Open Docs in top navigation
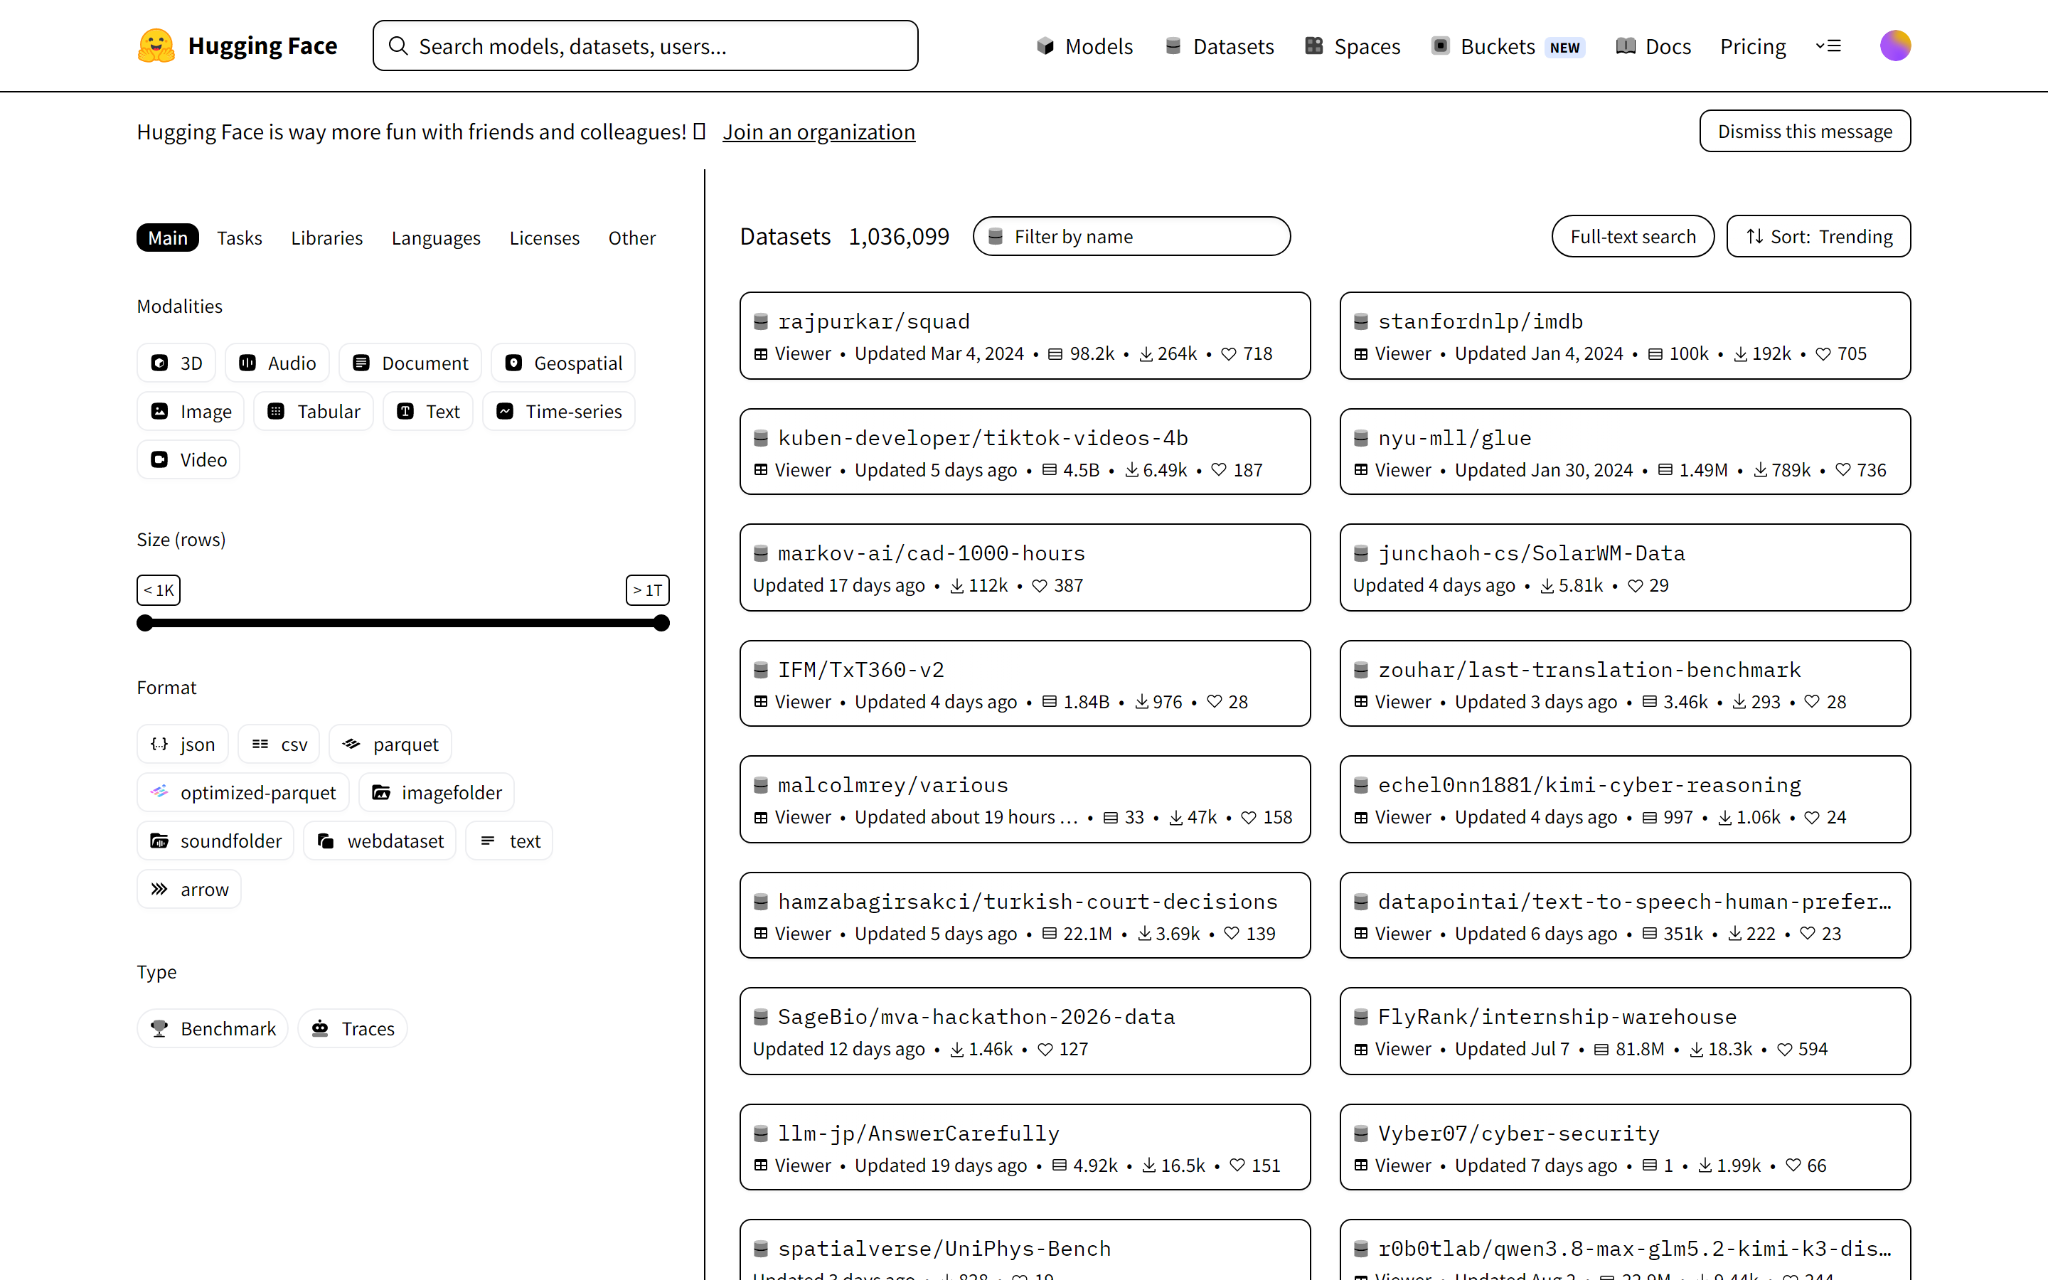 click(1654, 46)
